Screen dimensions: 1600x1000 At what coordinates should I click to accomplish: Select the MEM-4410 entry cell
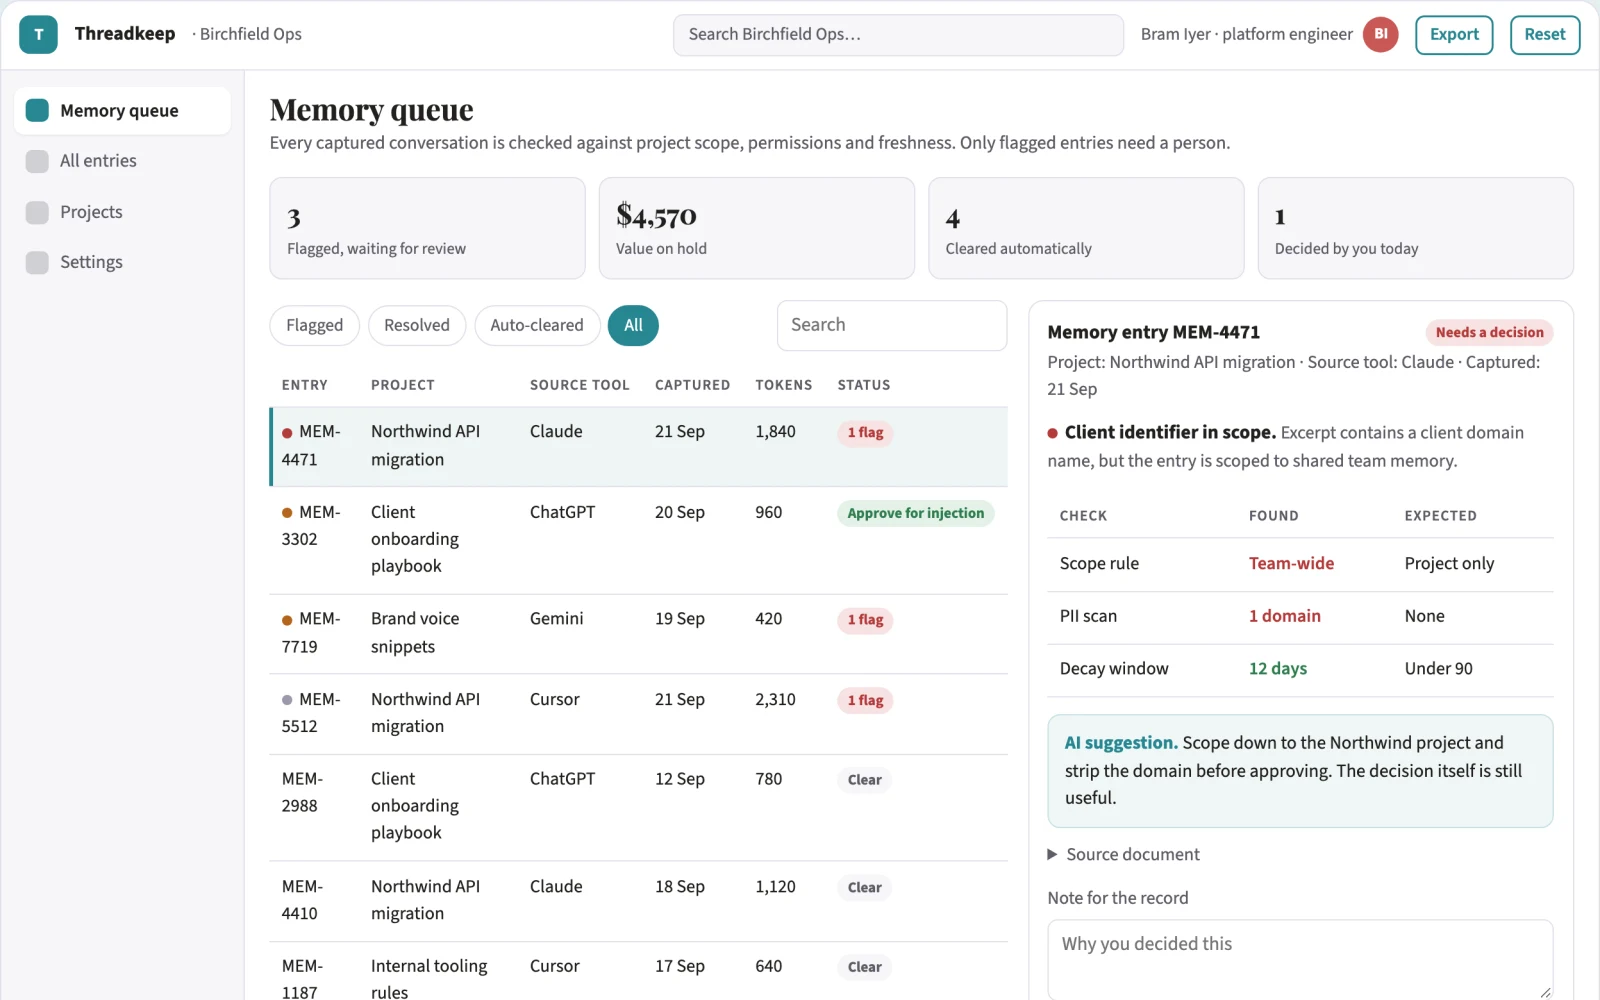point(314,900)
